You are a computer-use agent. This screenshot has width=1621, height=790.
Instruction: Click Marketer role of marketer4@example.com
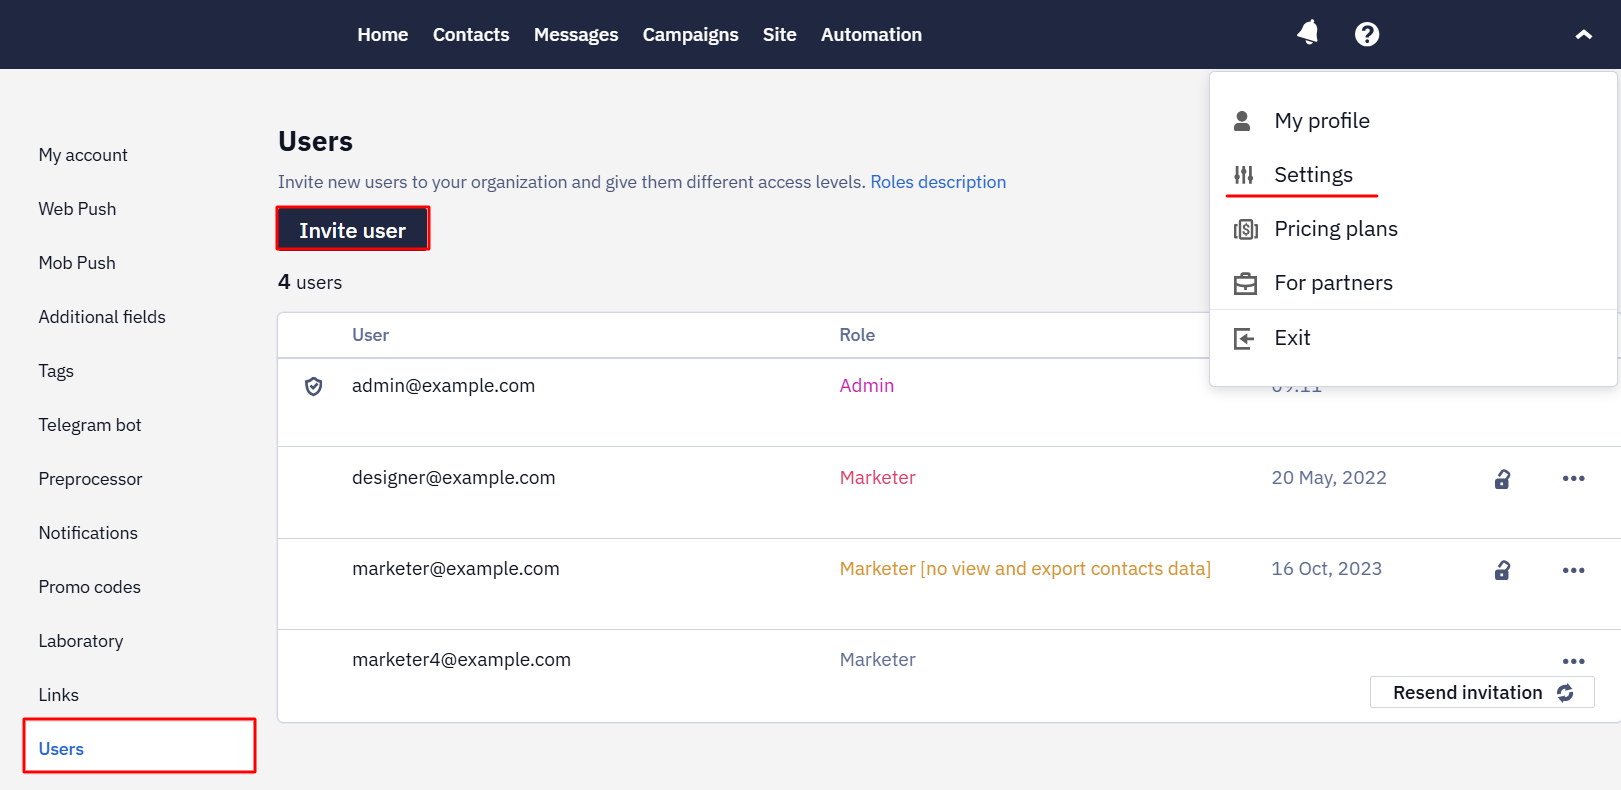[x=877, y=660]
